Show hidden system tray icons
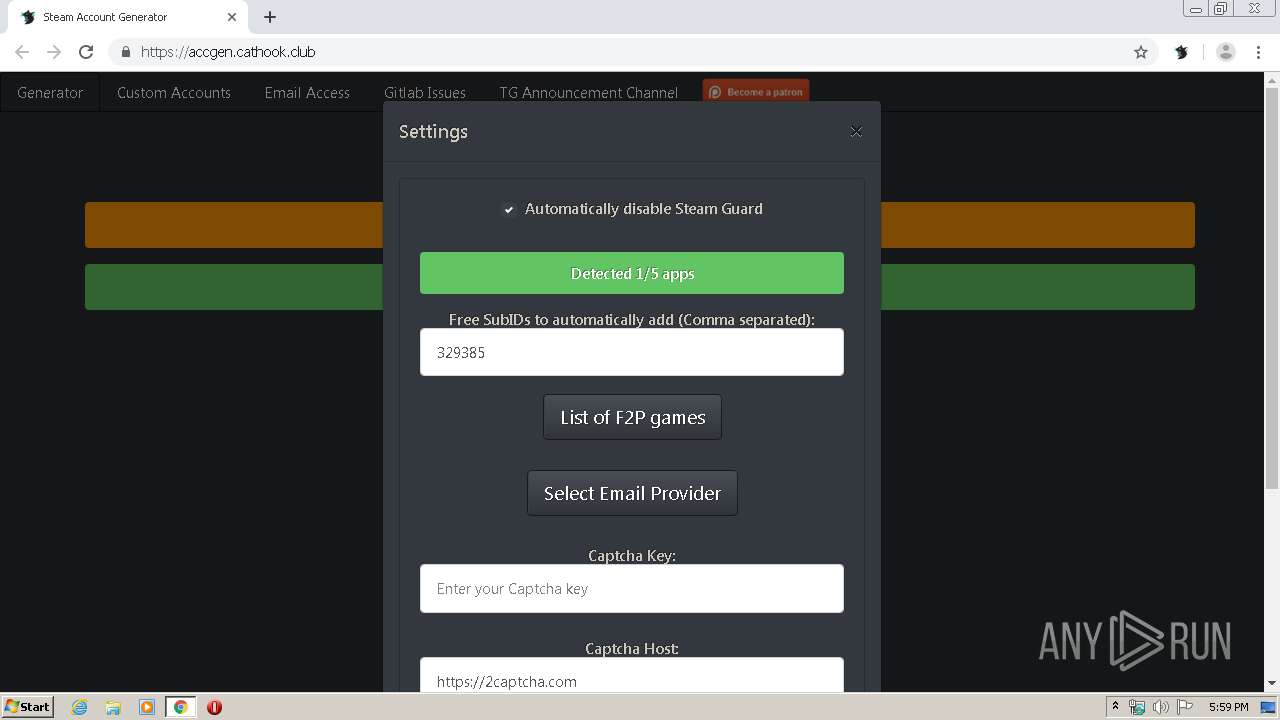This screenshot has width=1280, height=720. pos(1115,707)
